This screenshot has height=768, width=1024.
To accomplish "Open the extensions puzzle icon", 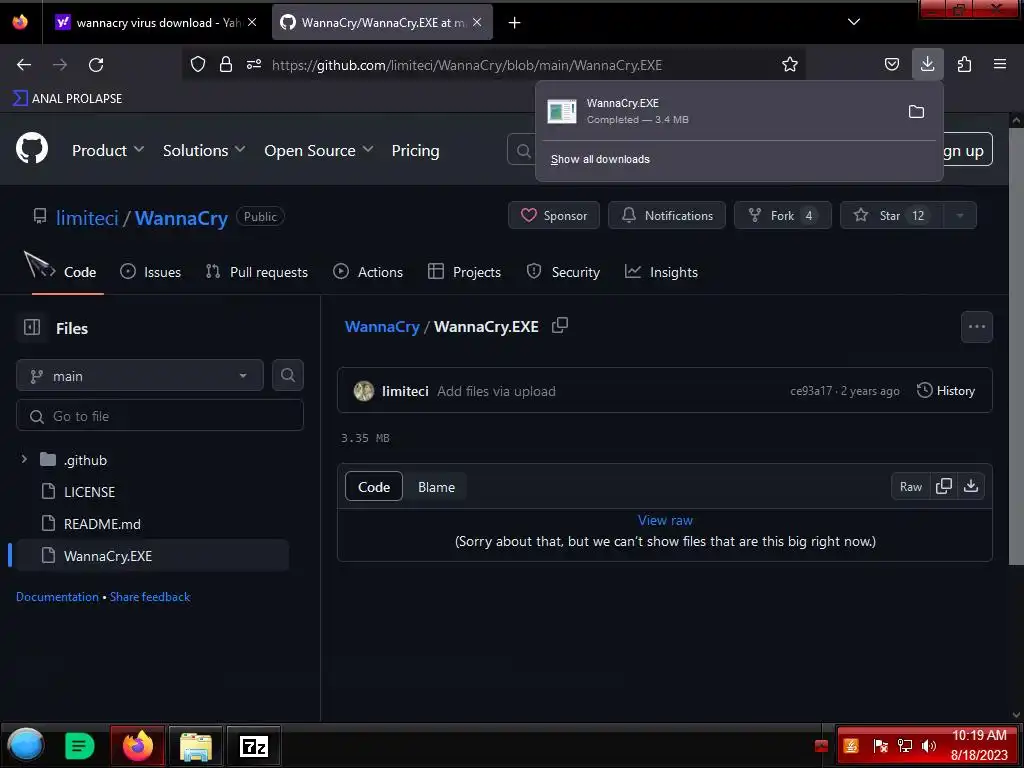I will click(x=964, y=64).
